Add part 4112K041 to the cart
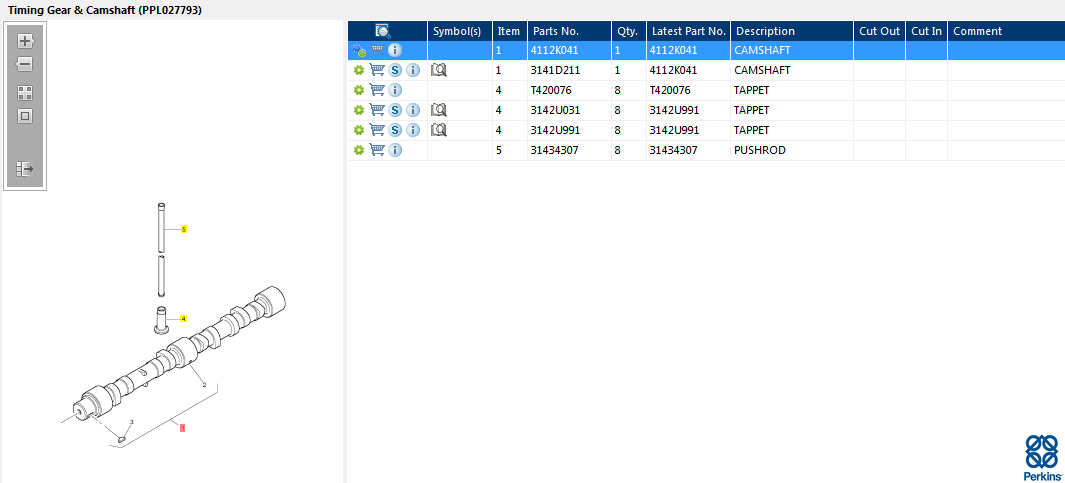This screenshot has width=1065, height=483. (x=377, y=50)
